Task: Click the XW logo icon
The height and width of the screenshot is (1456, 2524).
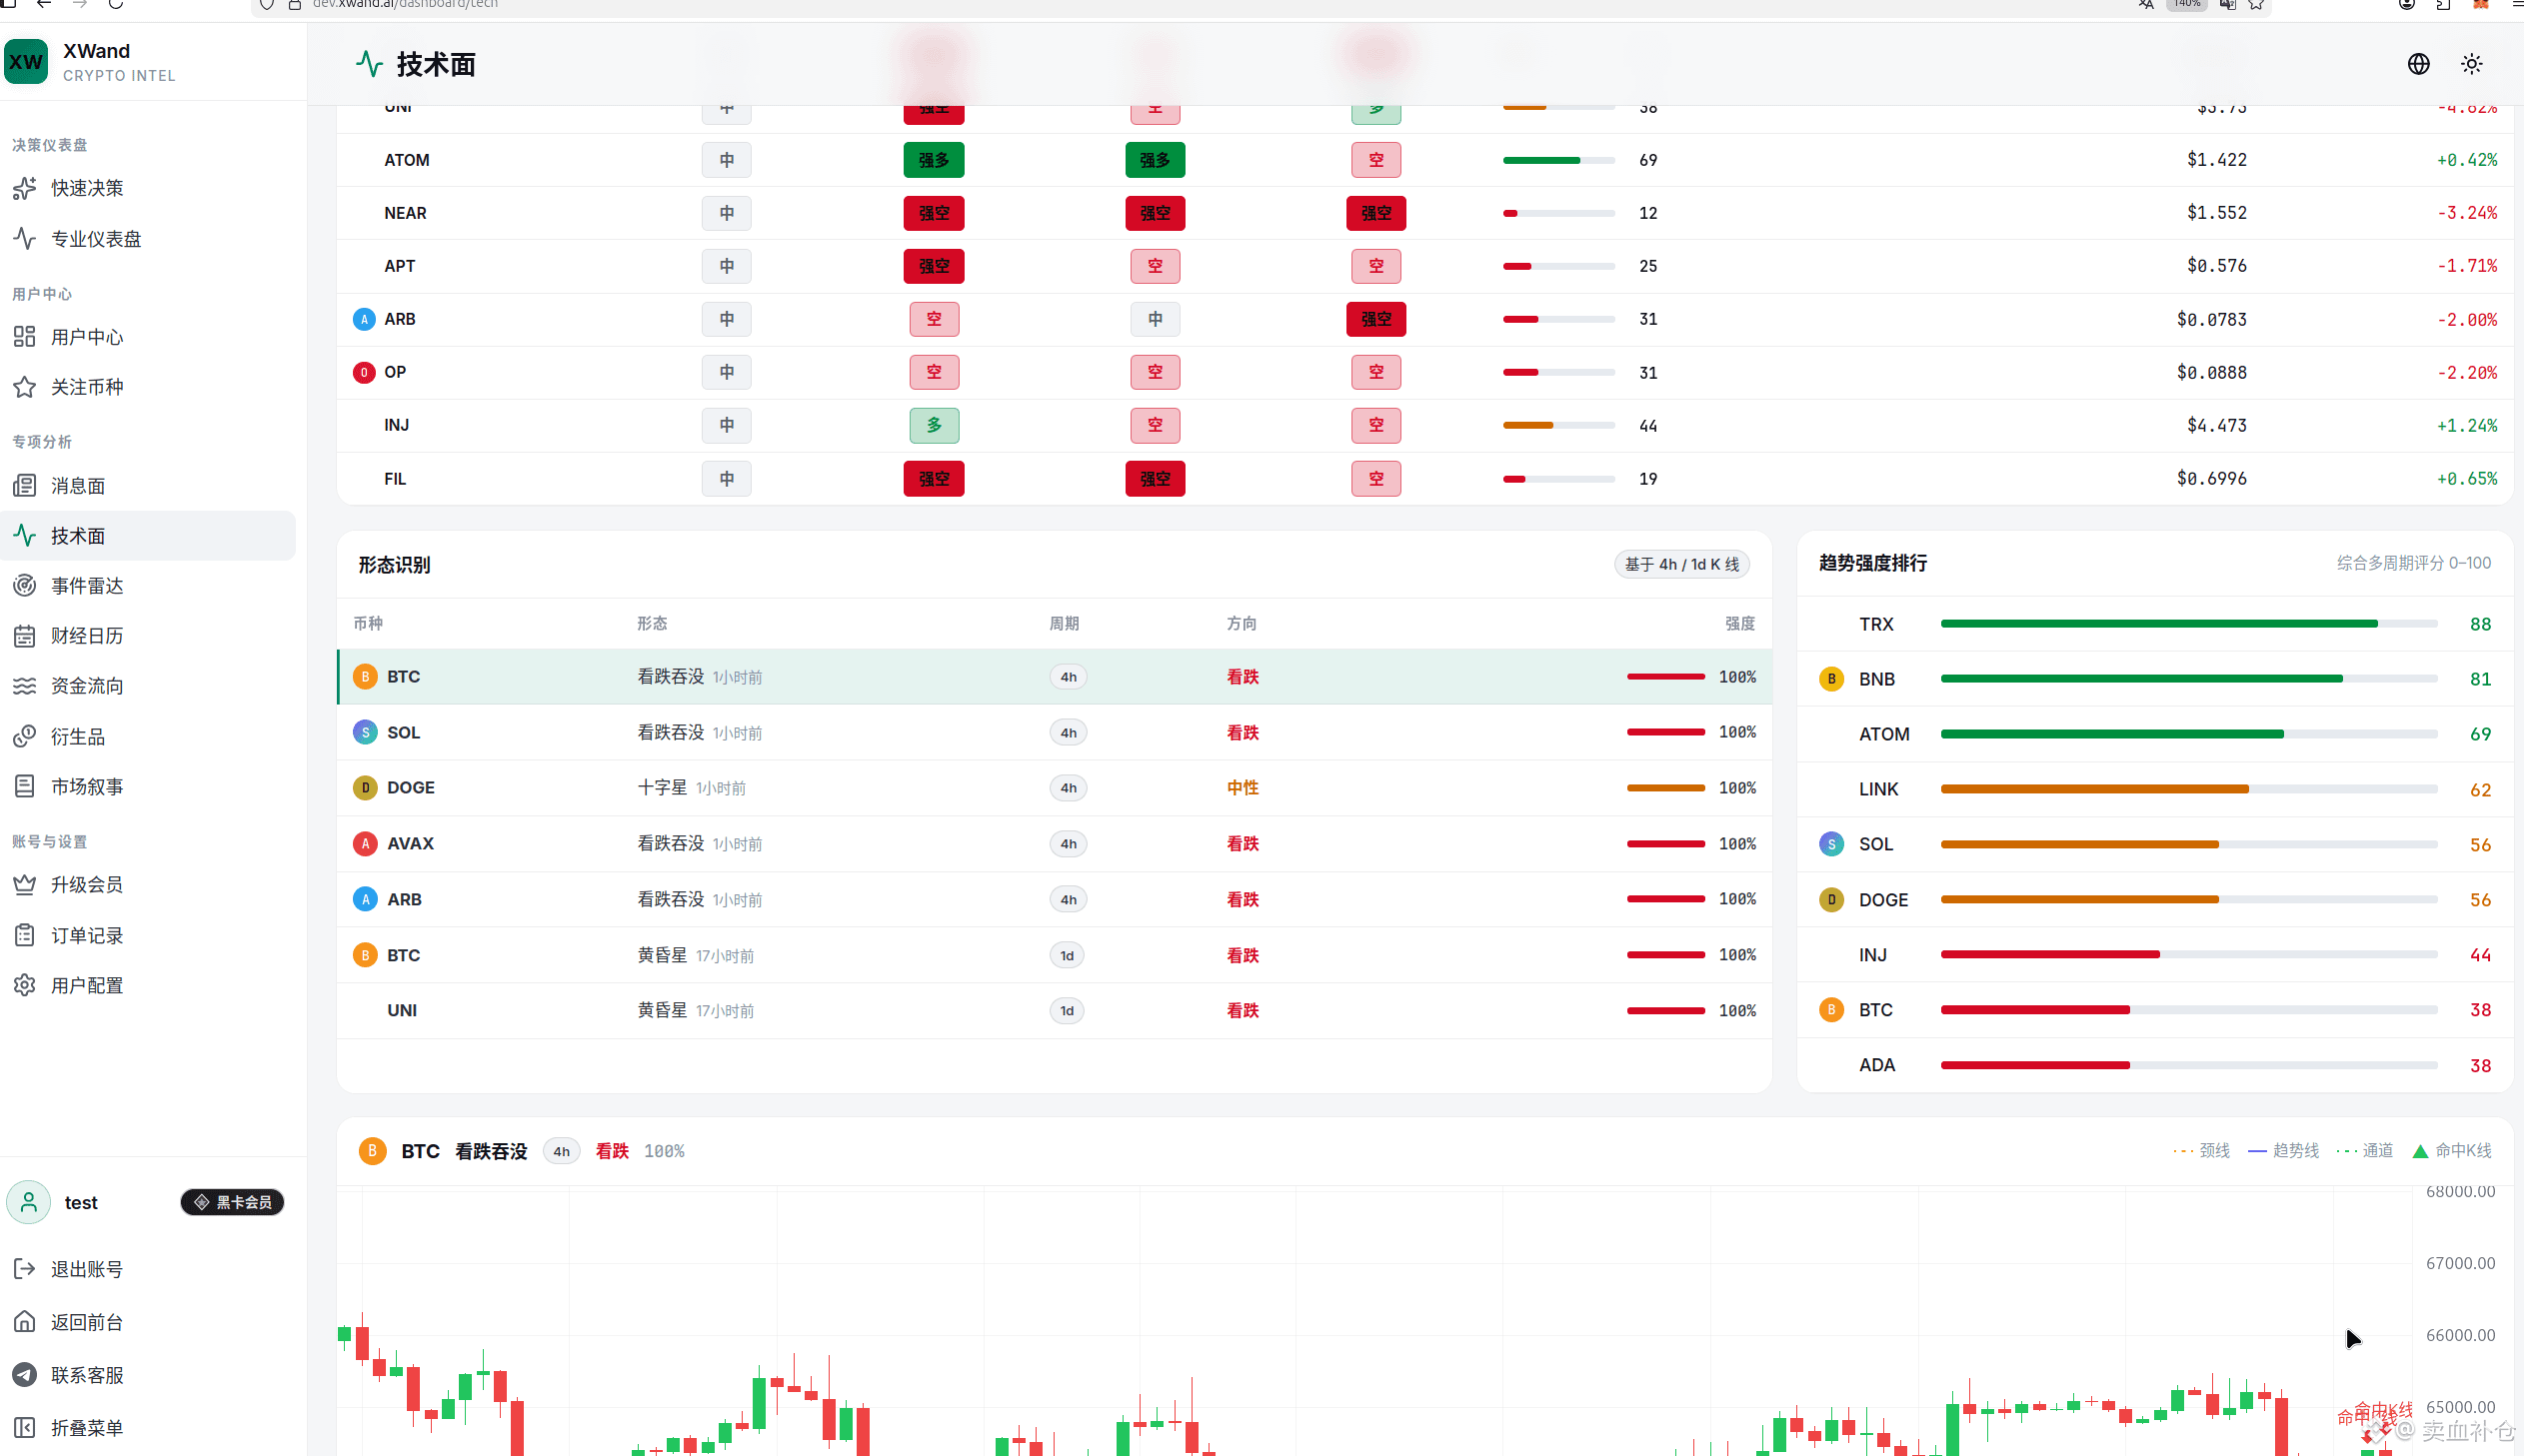Action: 26,62
